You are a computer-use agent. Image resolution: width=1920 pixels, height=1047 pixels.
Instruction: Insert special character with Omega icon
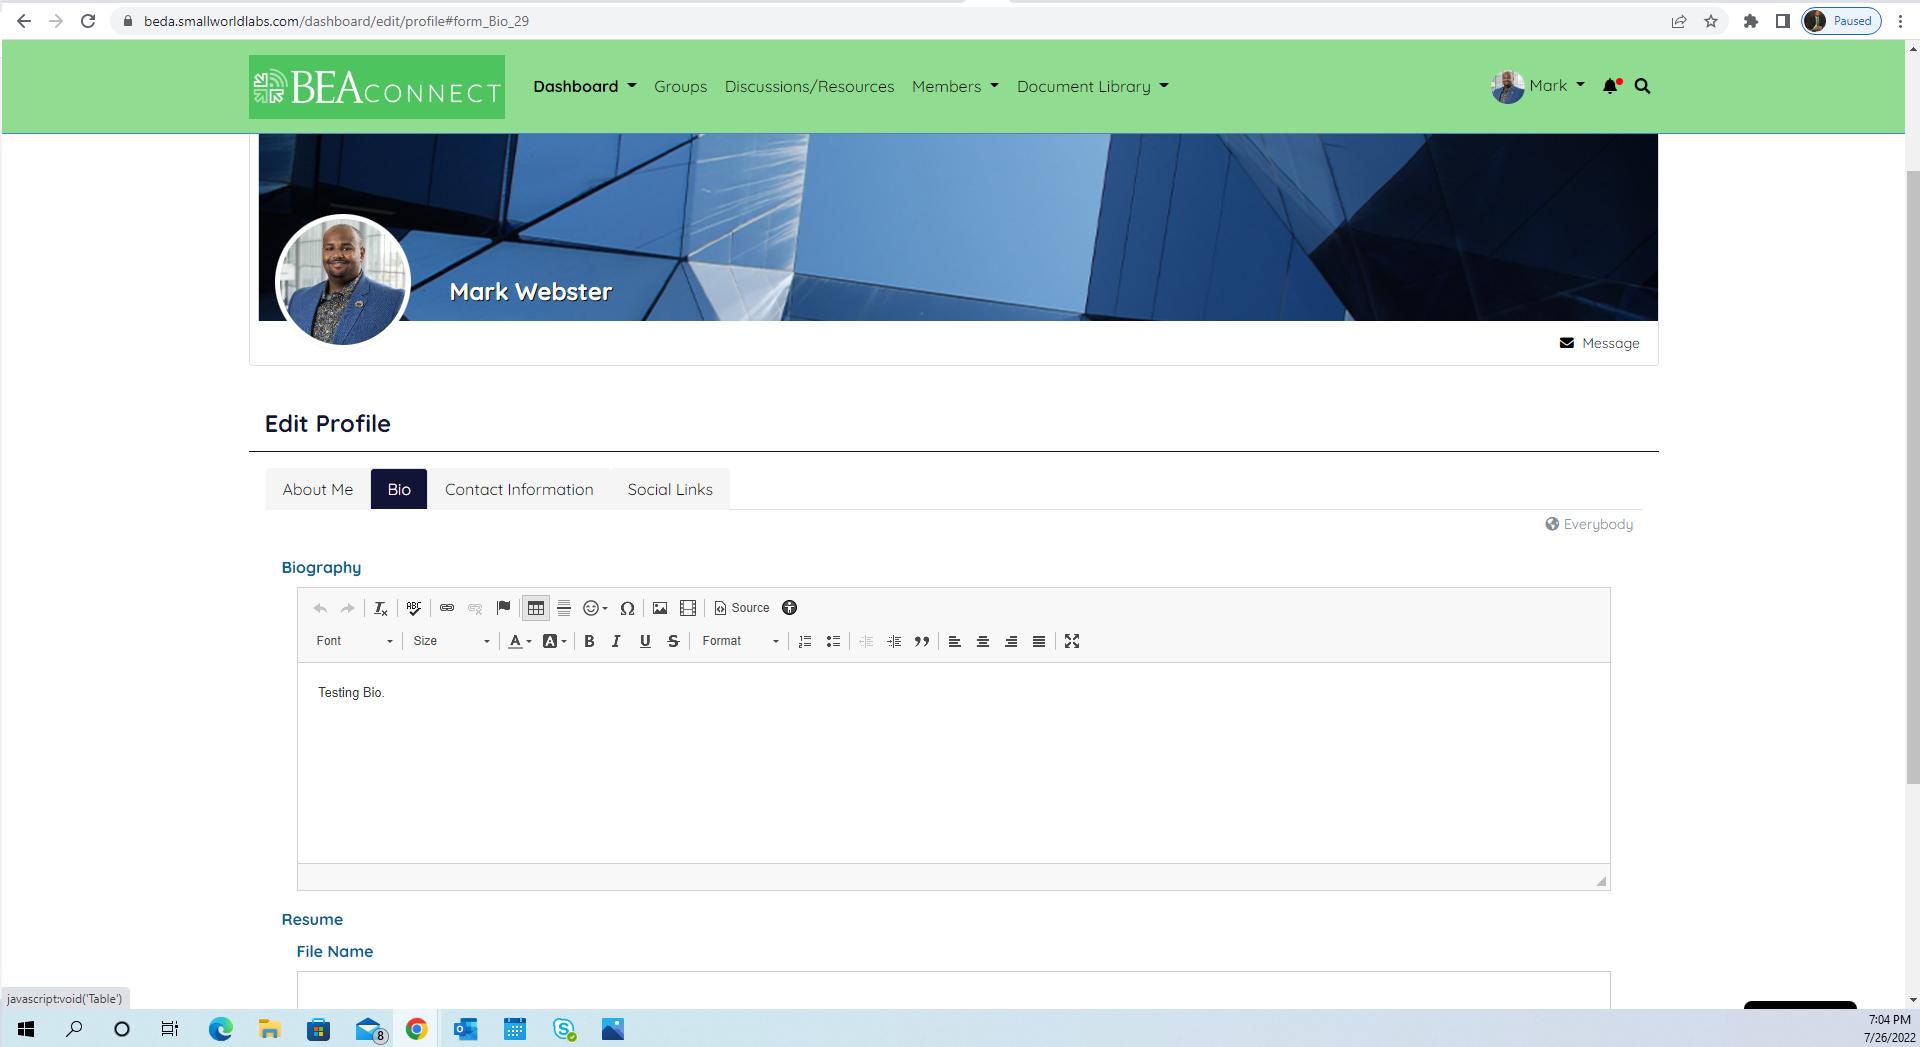click(x=627, y=608)
